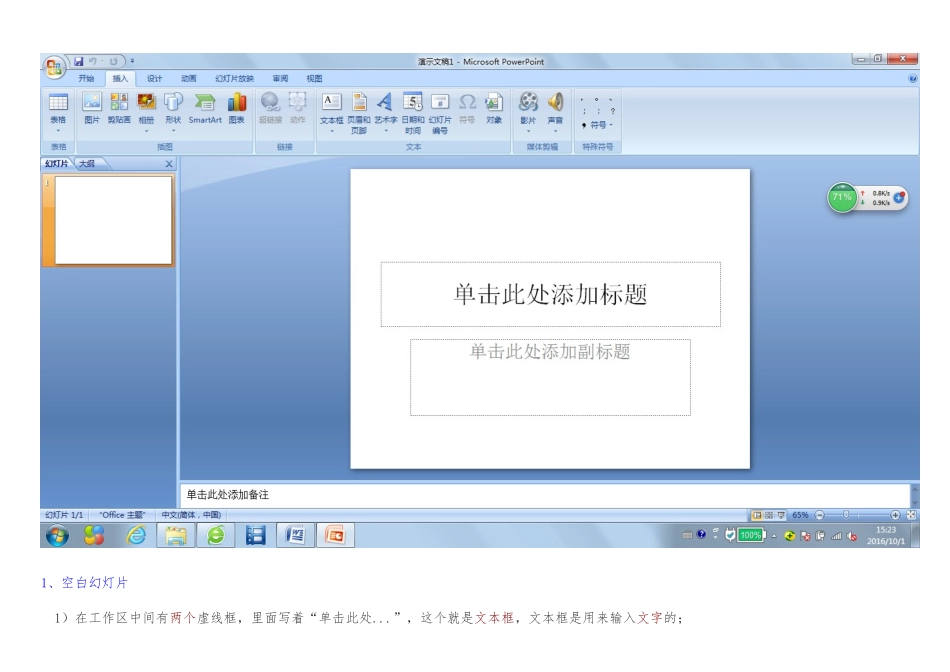Click the notes area 单击此处添加备注
The width and height of the screenshot is (950, 672).
(x=545, y=494)
